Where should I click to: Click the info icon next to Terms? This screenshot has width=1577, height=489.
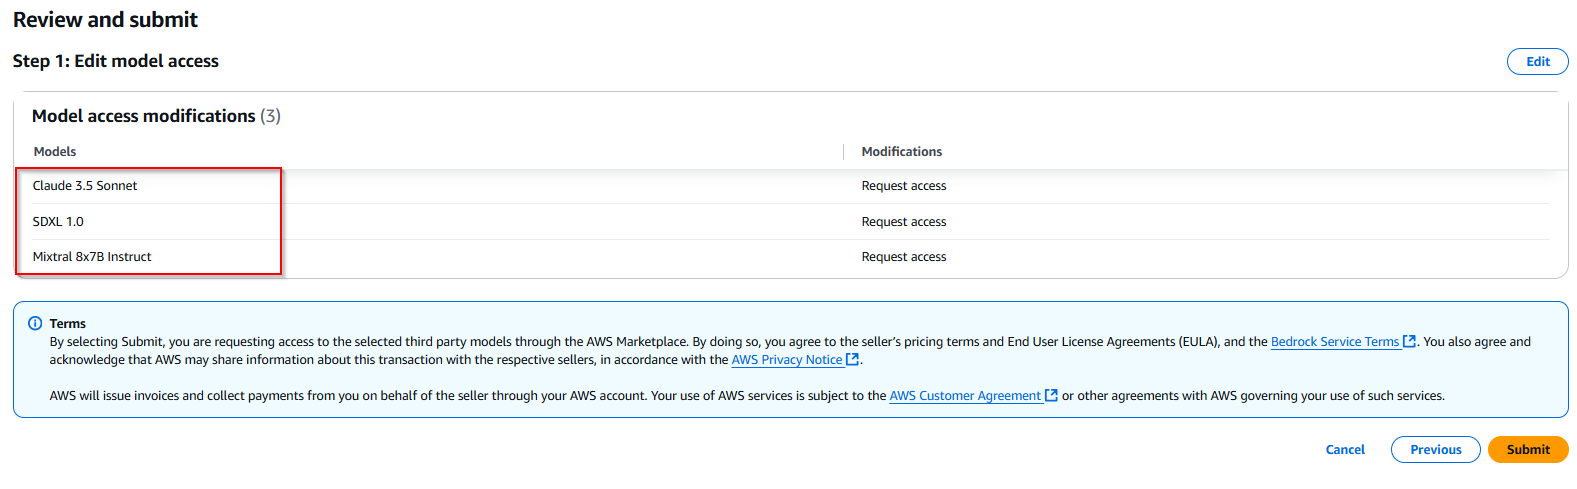pyautogui.click(x=35, y=324)
